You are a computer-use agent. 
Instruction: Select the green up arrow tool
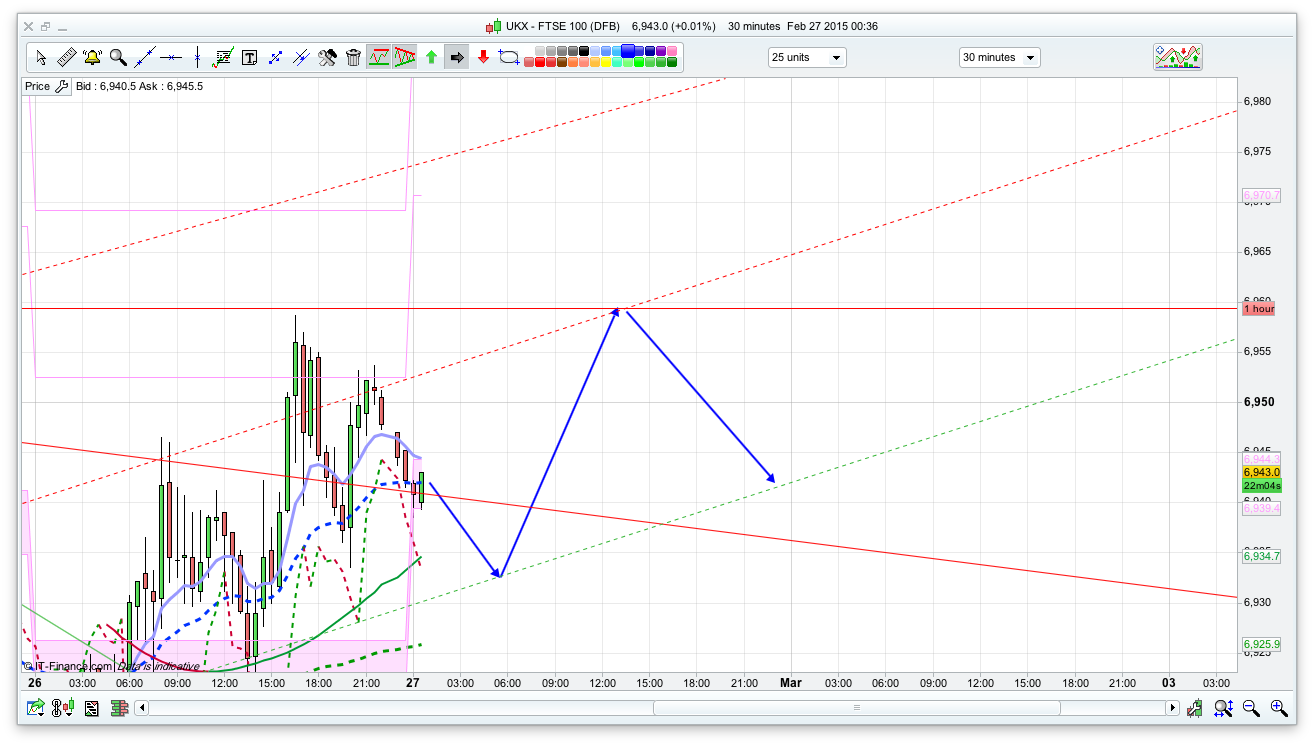click(431, 57)
